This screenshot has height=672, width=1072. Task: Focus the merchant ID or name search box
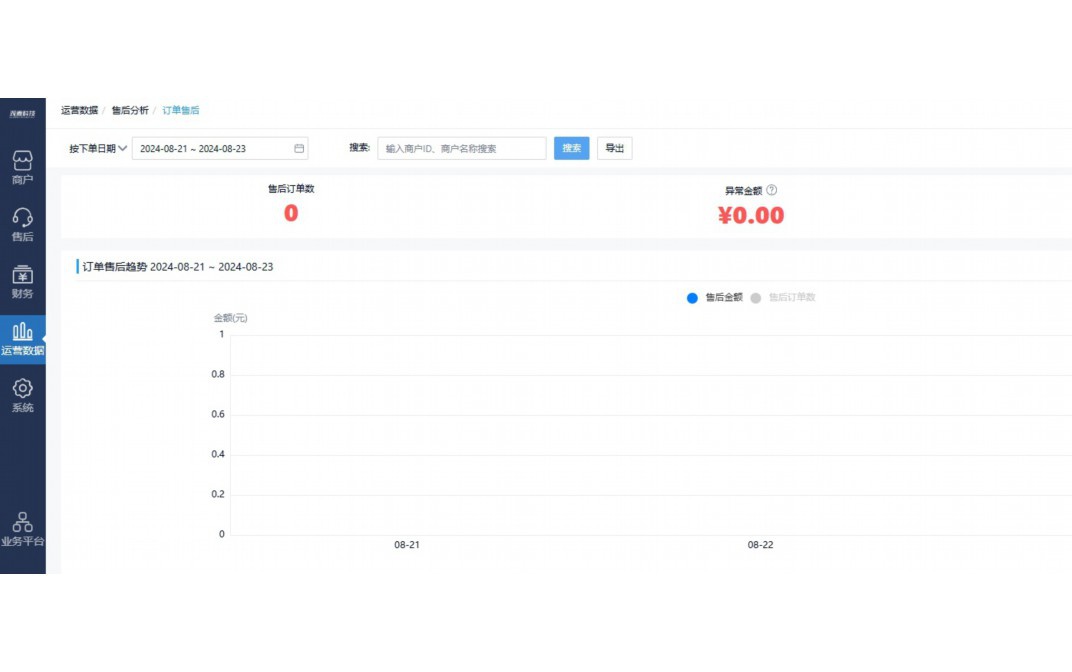461,148
